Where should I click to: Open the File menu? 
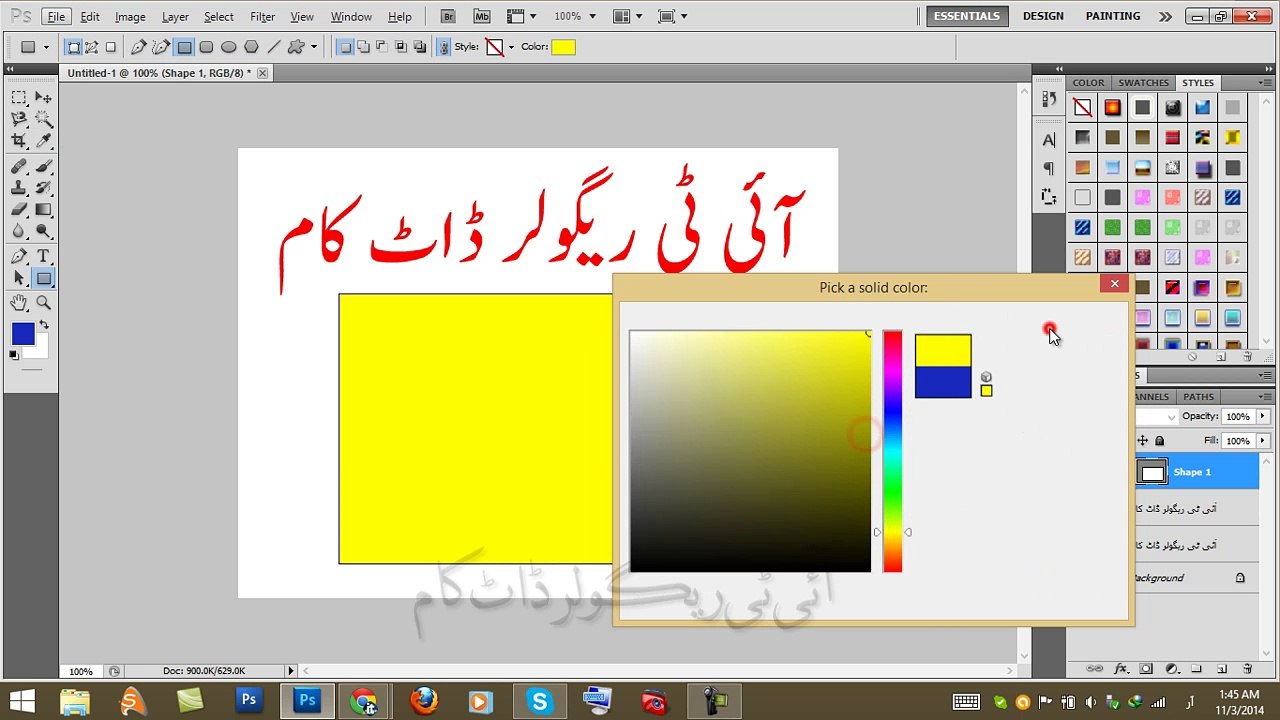pos(56,17)
